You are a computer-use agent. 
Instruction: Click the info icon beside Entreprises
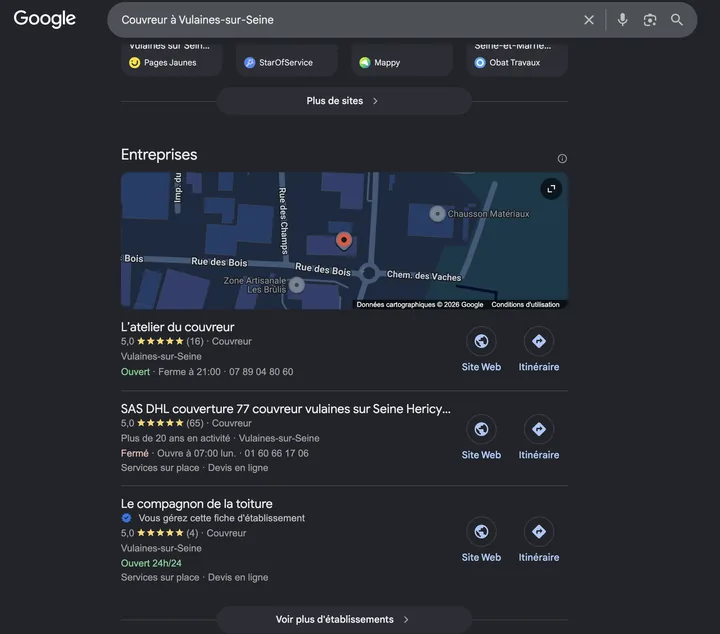(x=562, y=158)
